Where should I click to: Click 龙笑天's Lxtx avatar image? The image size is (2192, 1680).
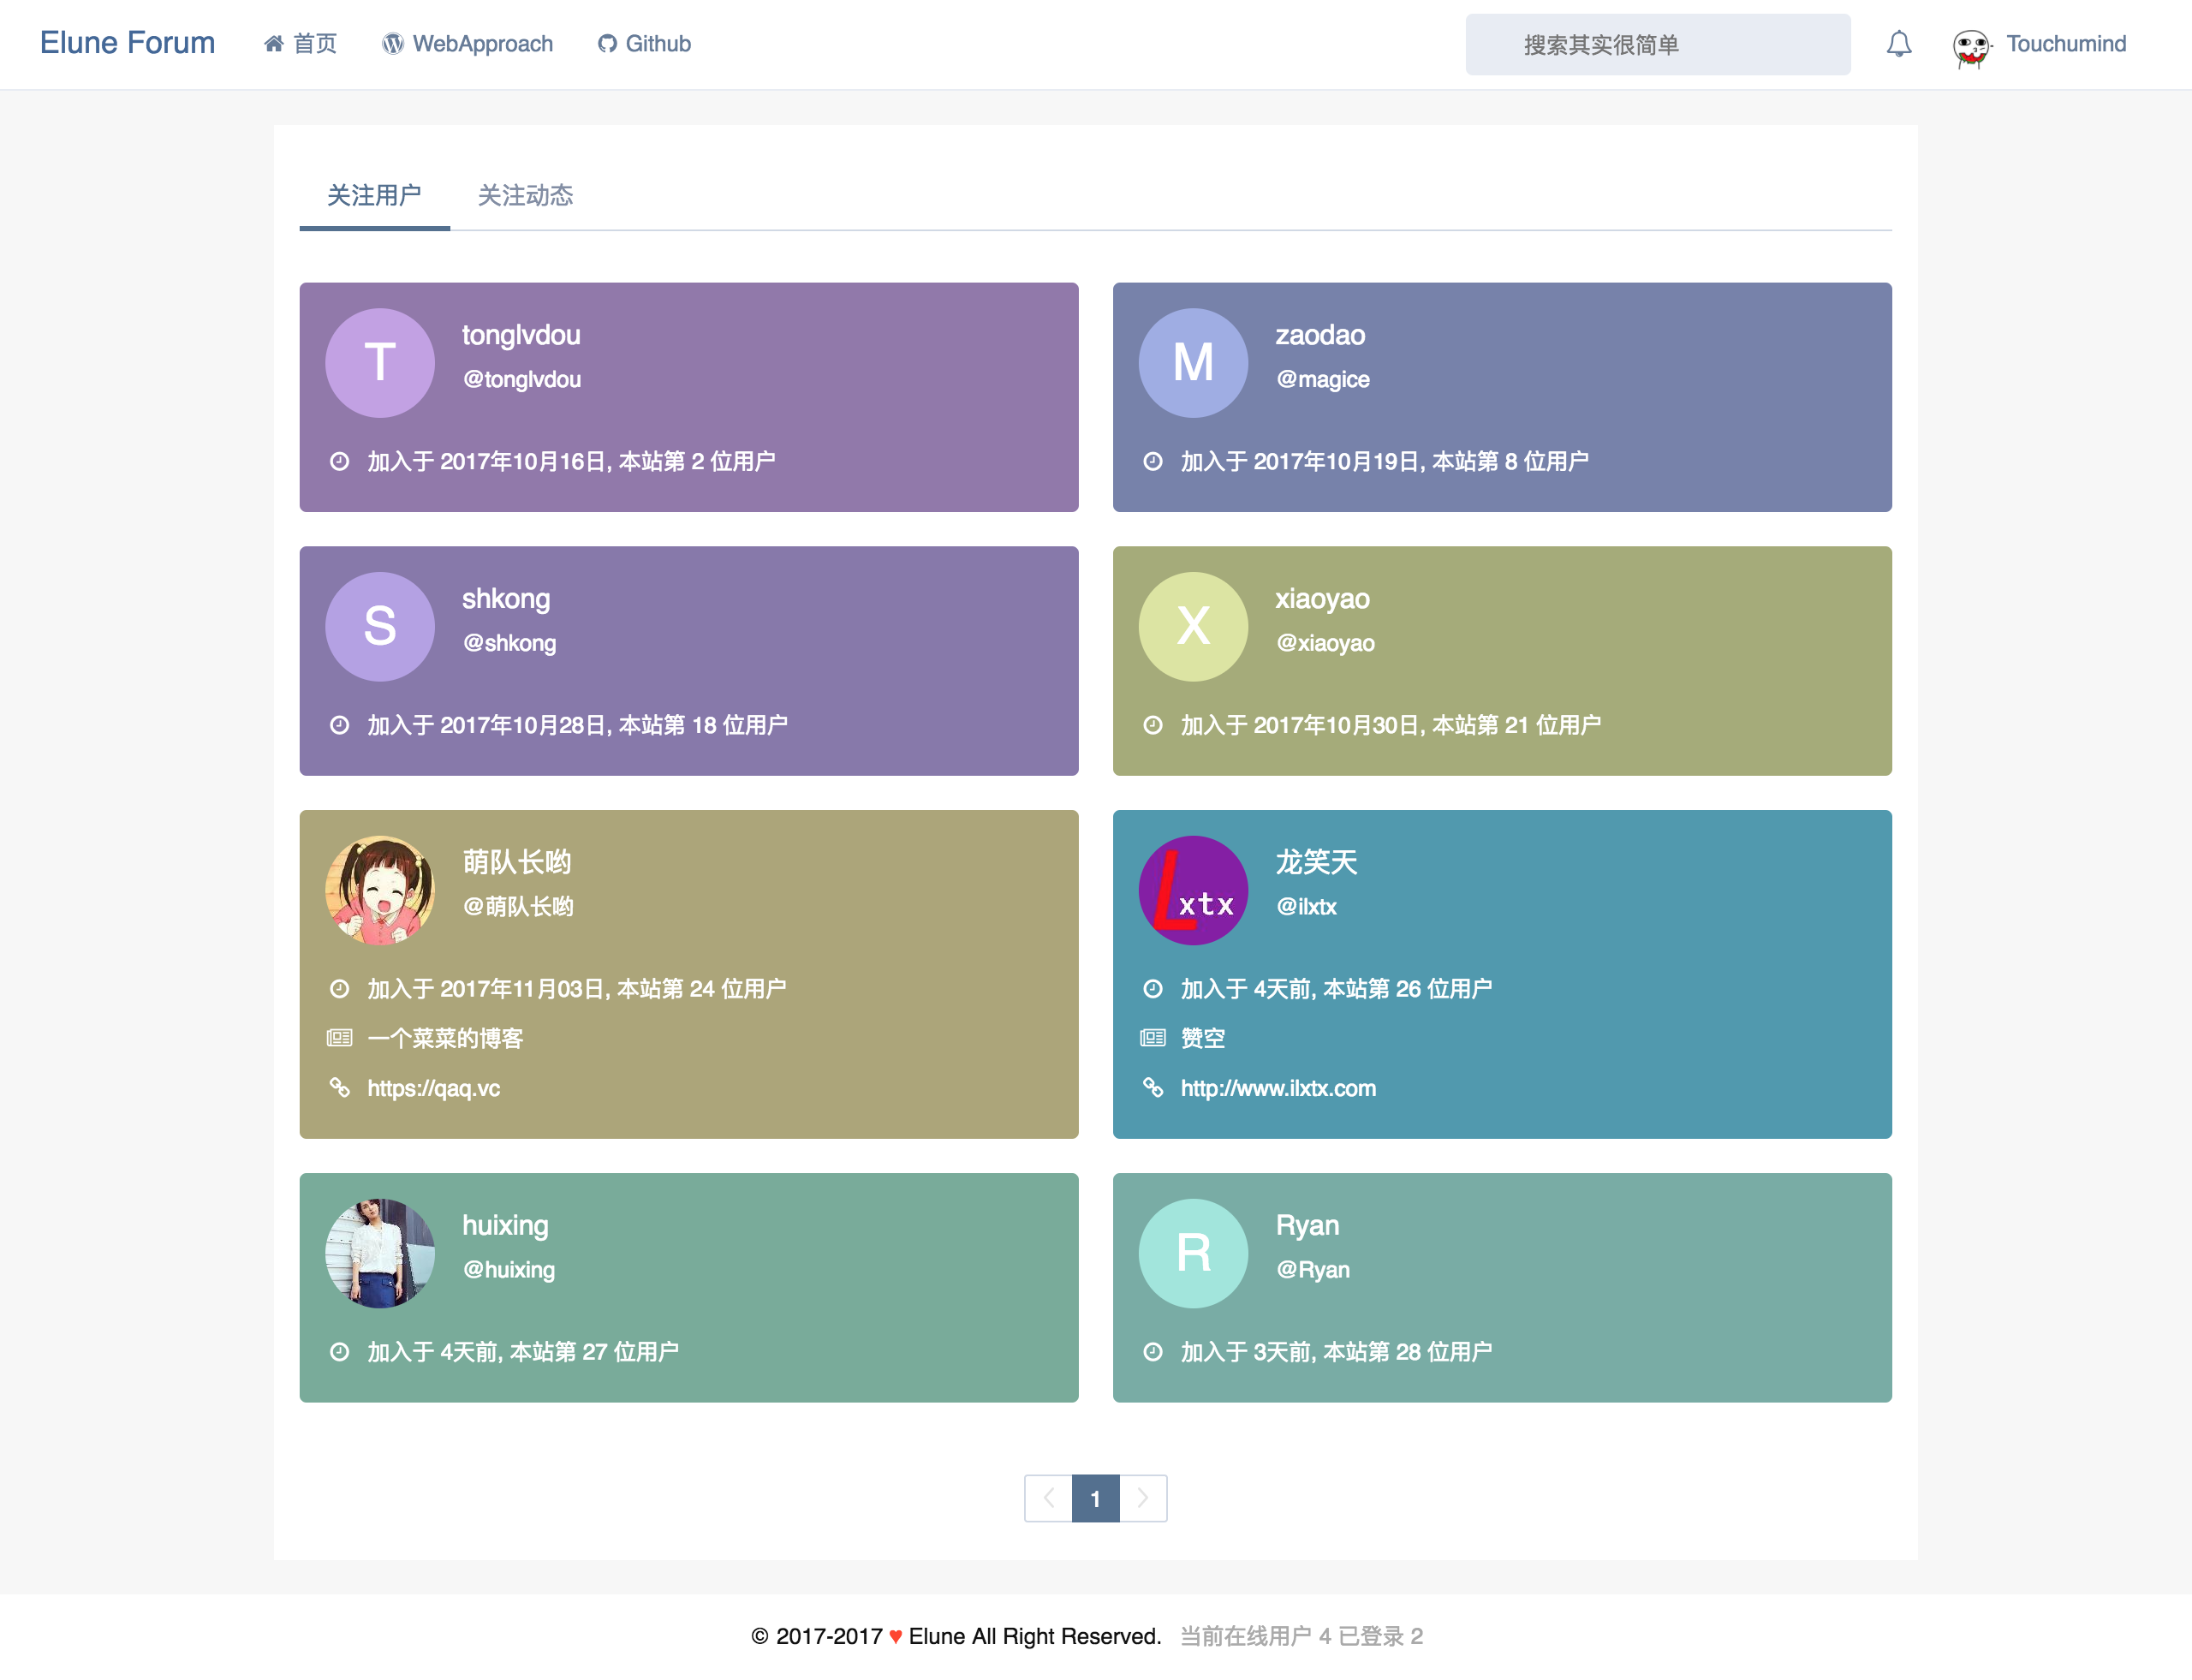1193,890
